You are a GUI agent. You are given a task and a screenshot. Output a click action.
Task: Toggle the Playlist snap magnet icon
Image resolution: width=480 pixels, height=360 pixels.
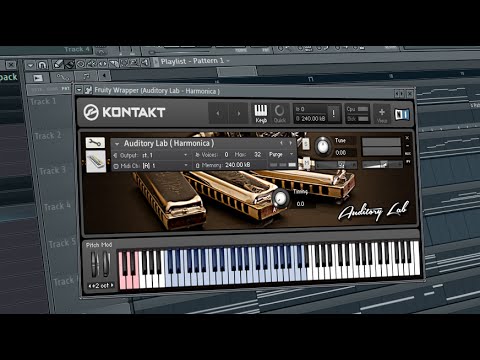pos(42,65)
